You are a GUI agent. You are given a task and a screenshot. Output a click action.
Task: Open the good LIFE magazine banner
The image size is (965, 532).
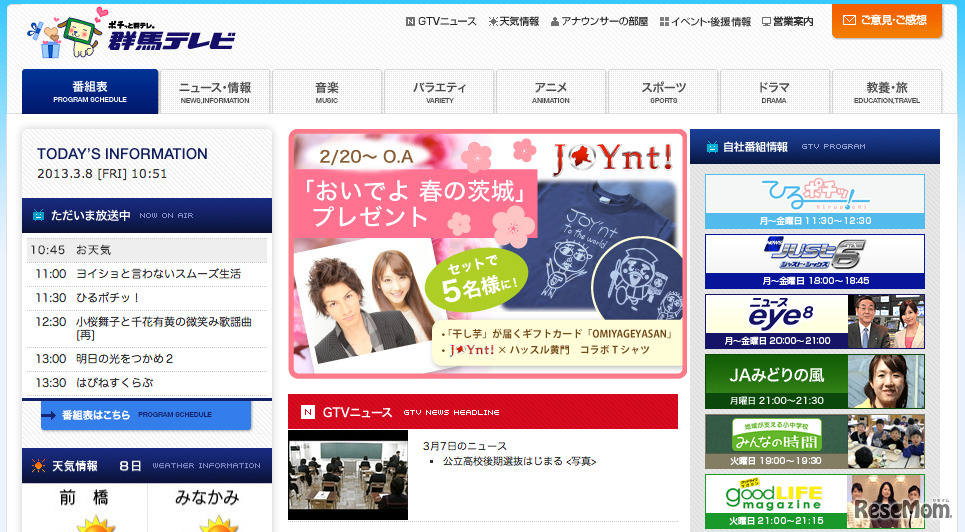coord(815,502)
